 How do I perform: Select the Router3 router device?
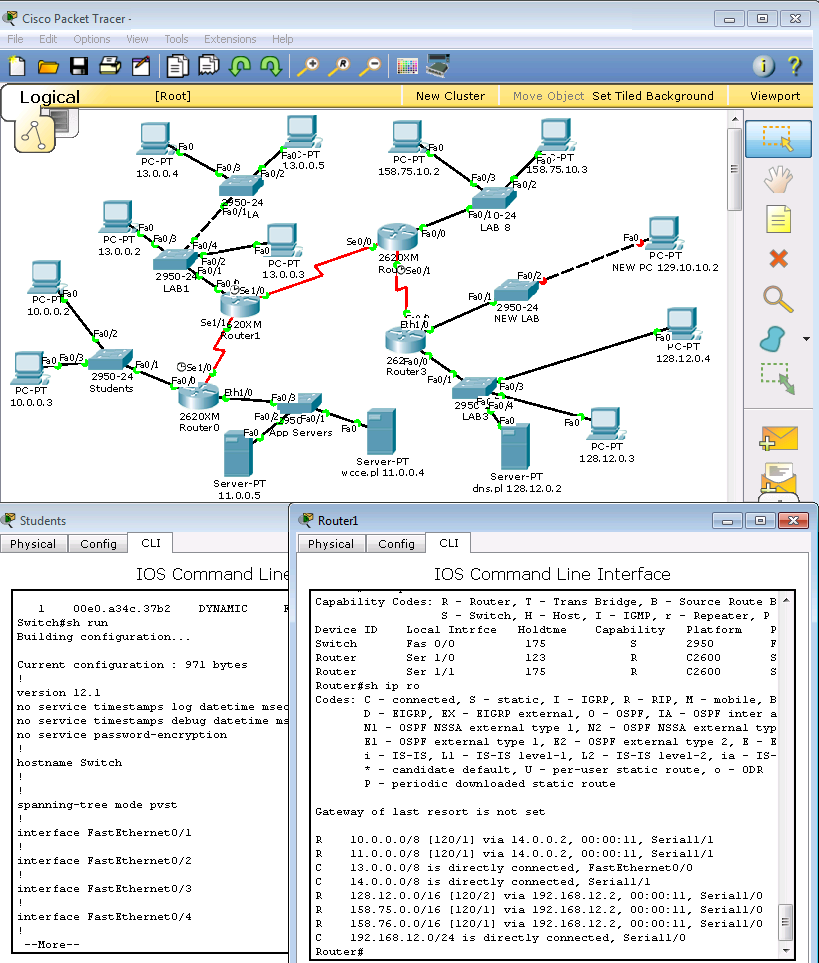click(405, 341)
